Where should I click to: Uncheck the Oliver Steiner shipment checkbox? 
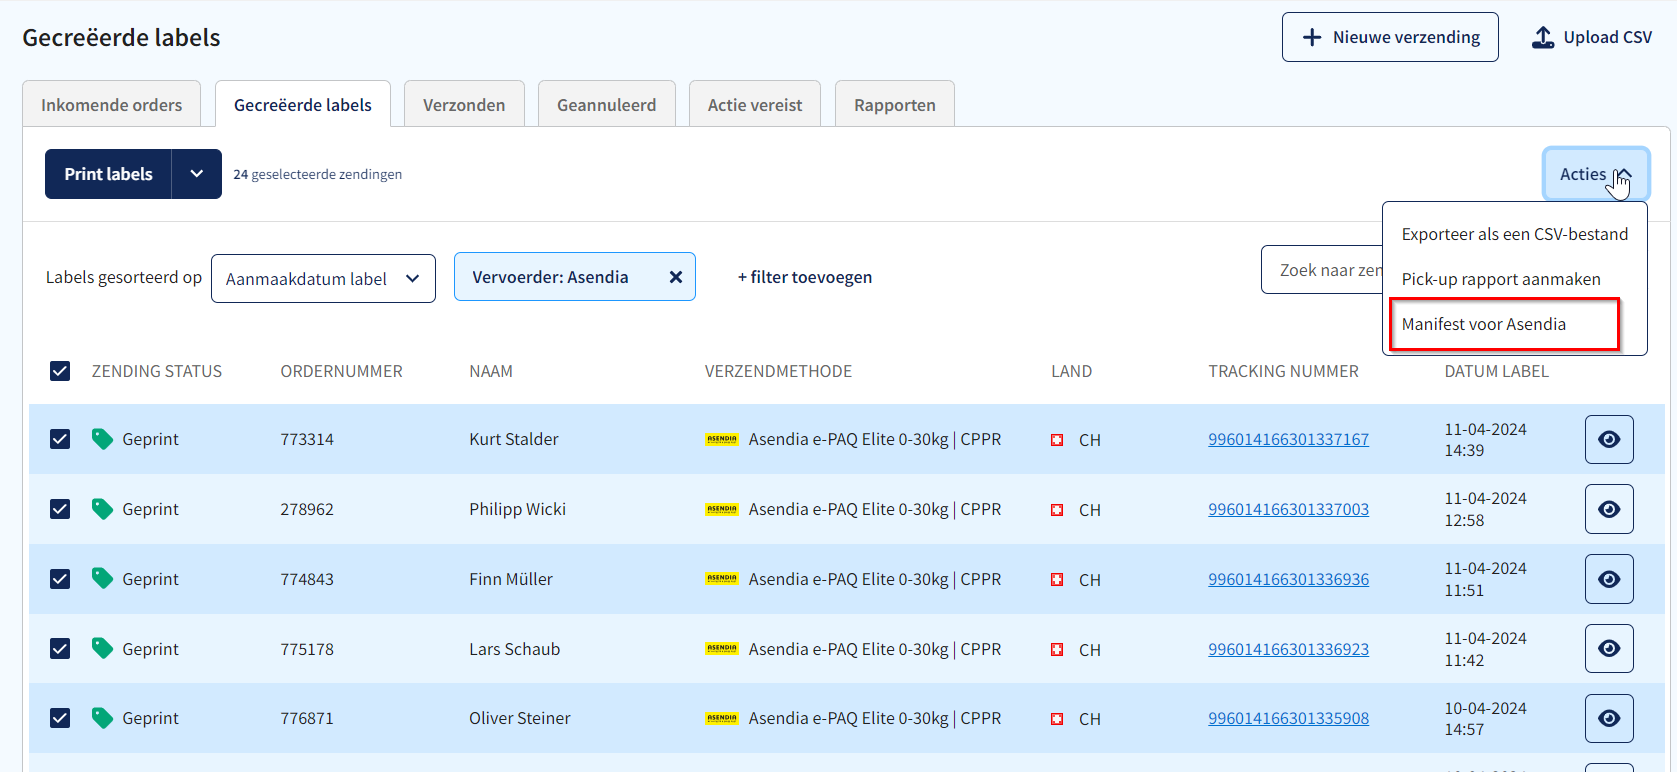pos(60,718)
